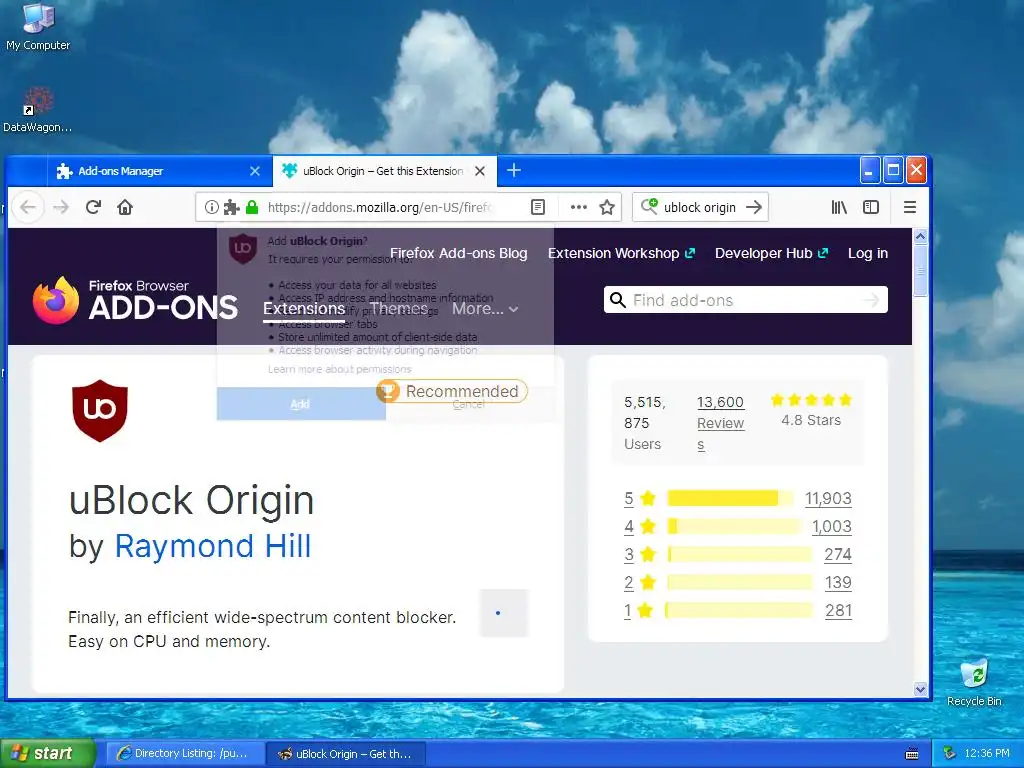
Task: Reload the current page
Action: tap(93, 207)
